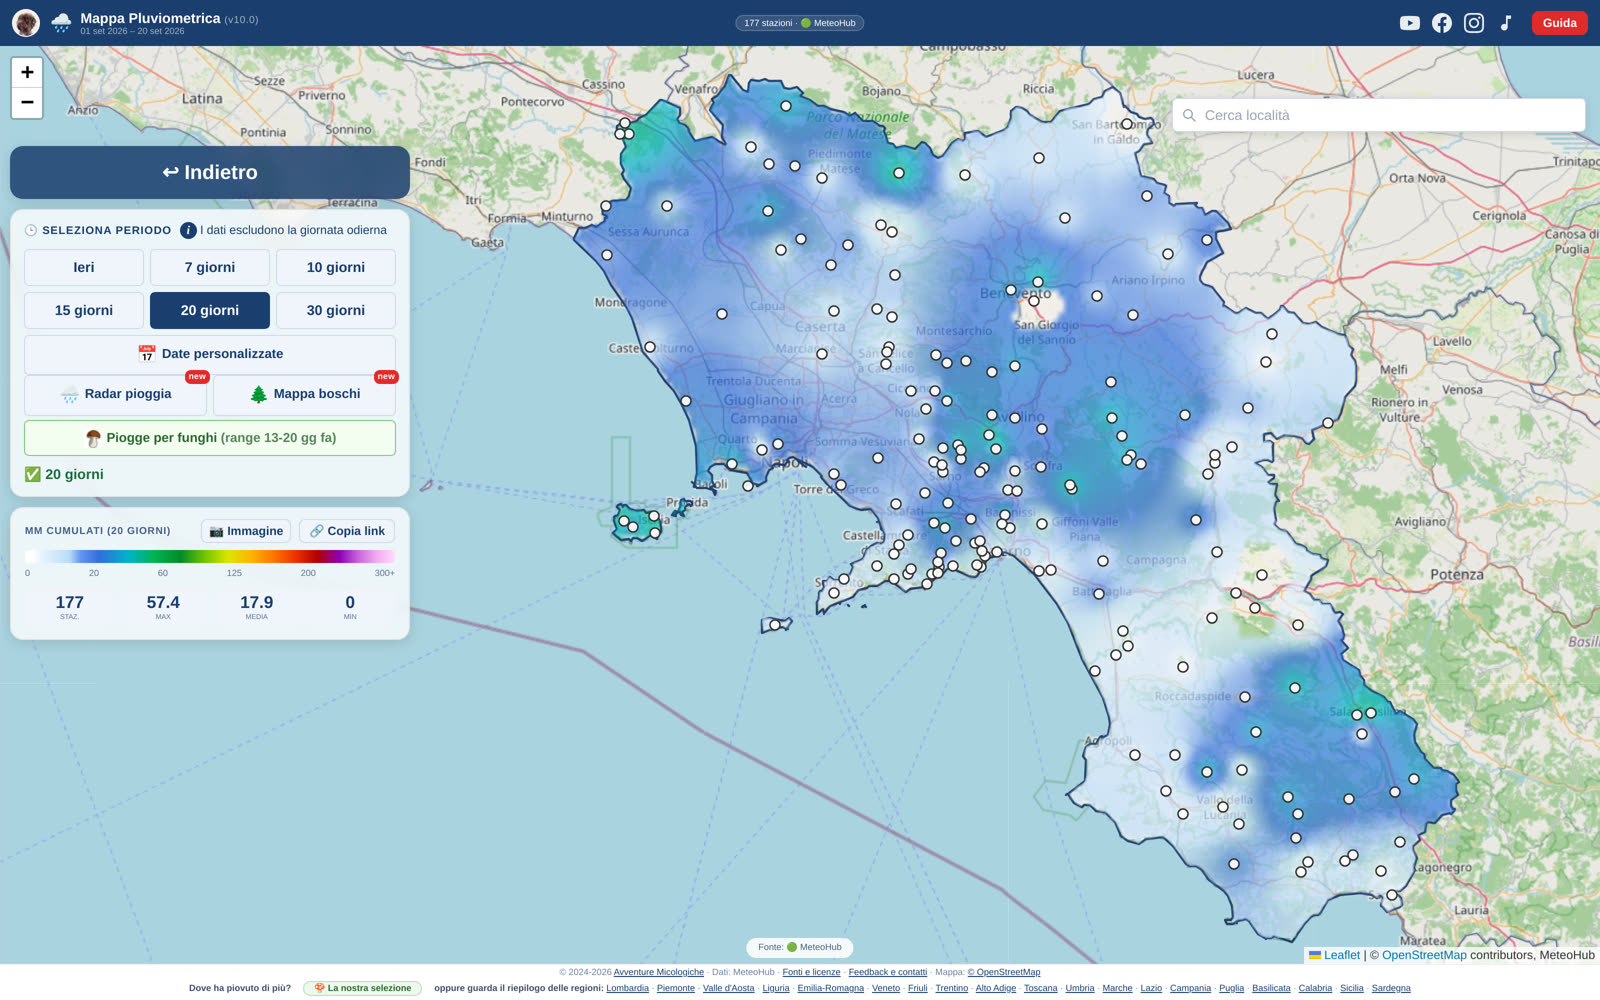Viewport: 1600px width, 1000px height.
Task: Select the 15 giorni period
Action: [x=84, y=310]
